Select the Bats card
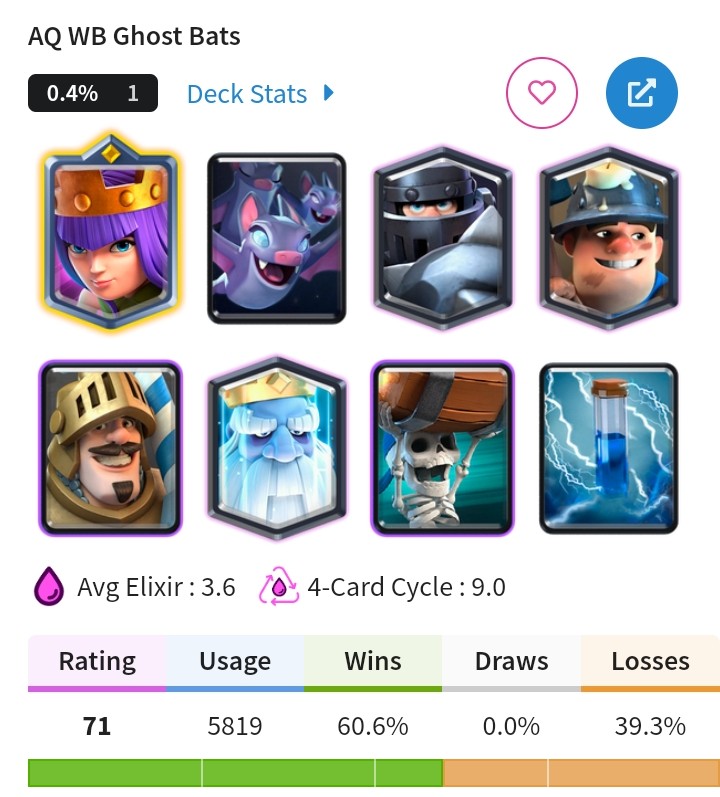Screen dimensions: 720x797 (x=276, y=238)
